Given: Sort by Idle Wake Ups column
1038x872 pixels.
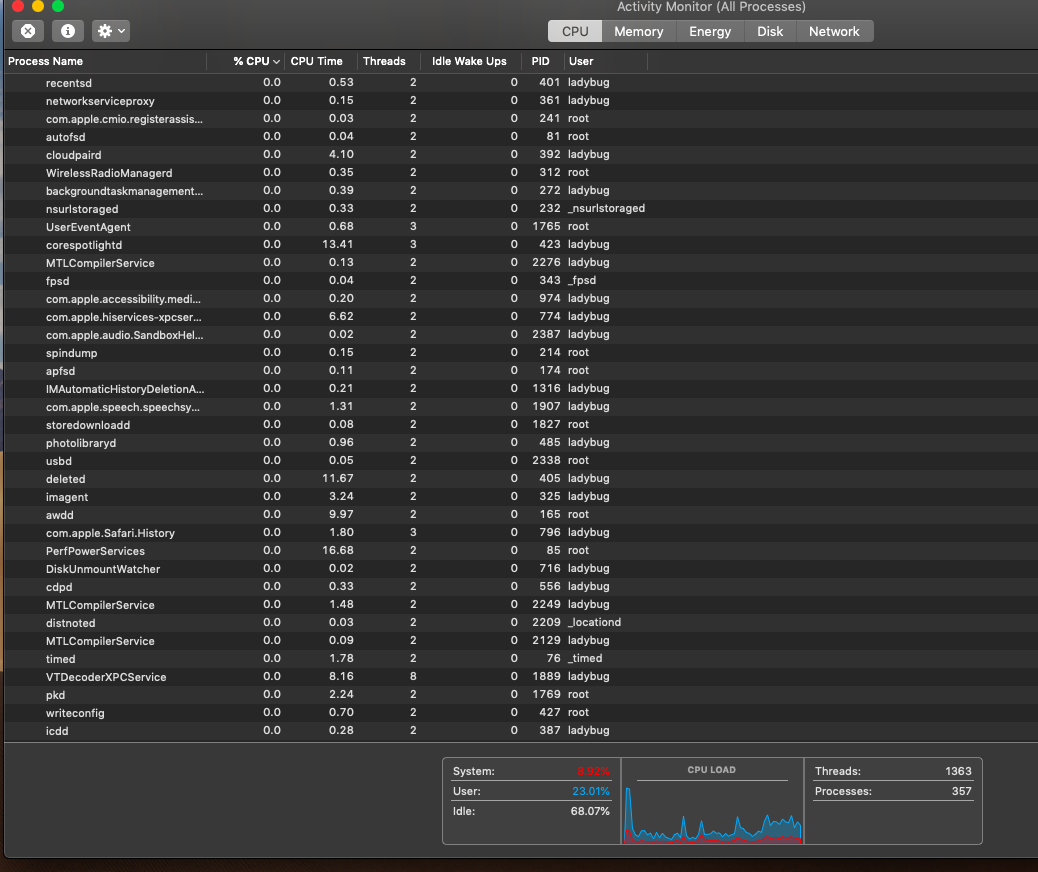Looking at the screenshot, I should pyautogui.click(x=471, y=61).
